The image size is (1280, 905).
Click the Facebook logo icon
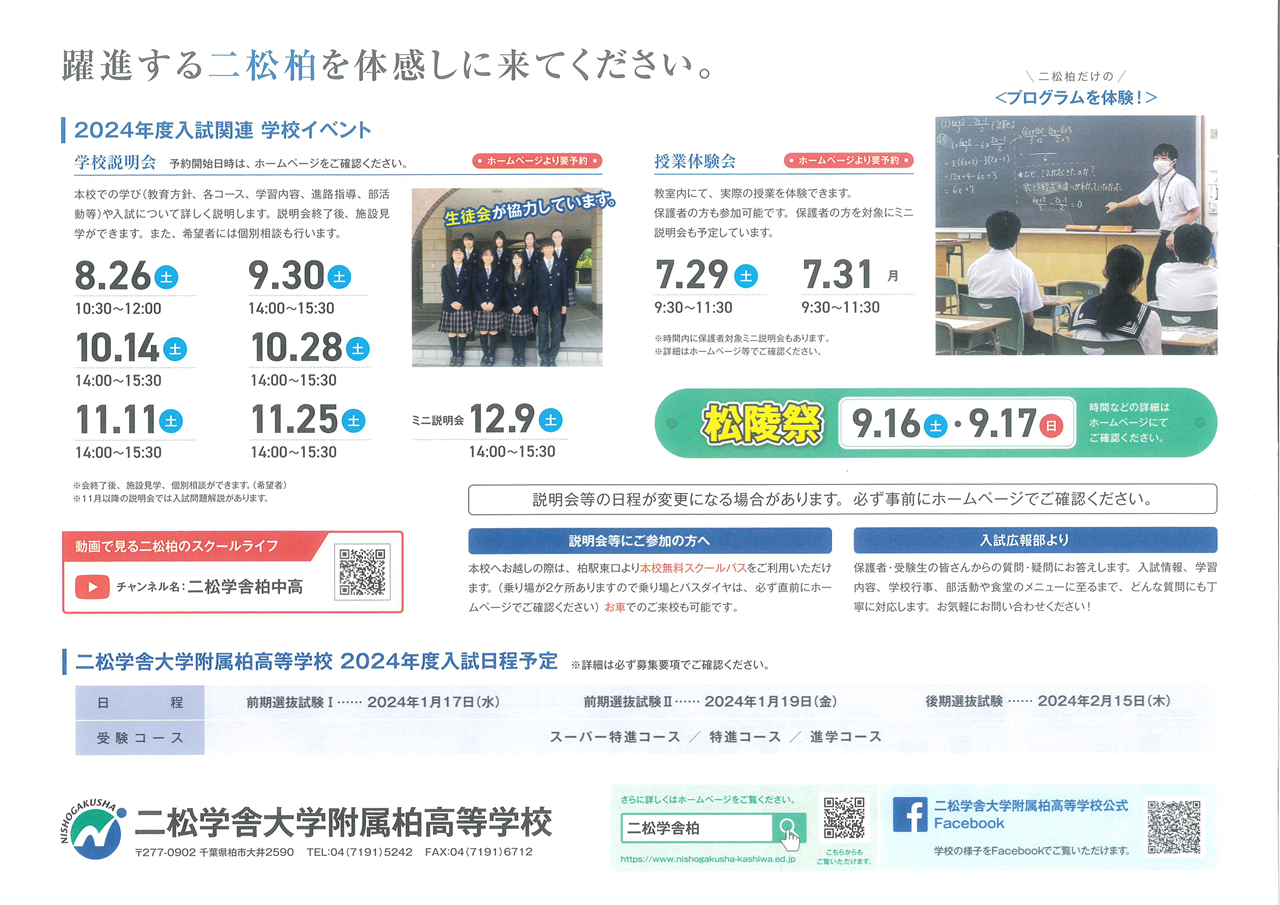point(910,815)
